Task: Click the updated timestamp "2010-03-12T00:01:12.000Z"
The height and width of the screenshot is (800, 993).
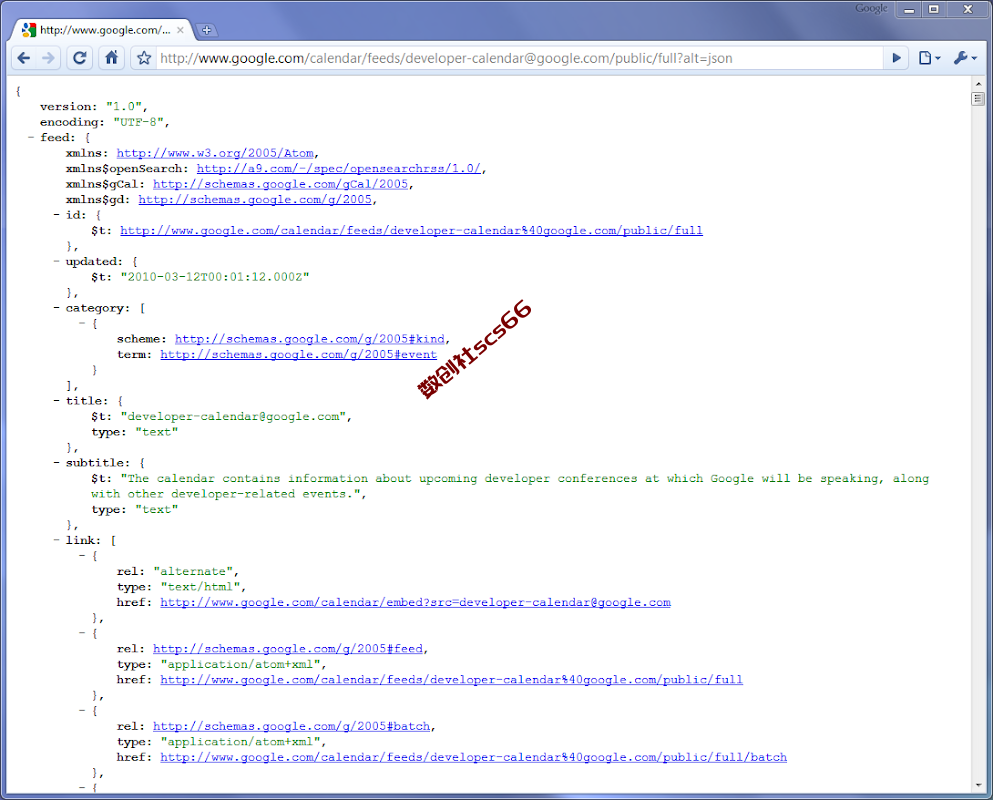Action: pyautogui.click(x=215, y=277)
